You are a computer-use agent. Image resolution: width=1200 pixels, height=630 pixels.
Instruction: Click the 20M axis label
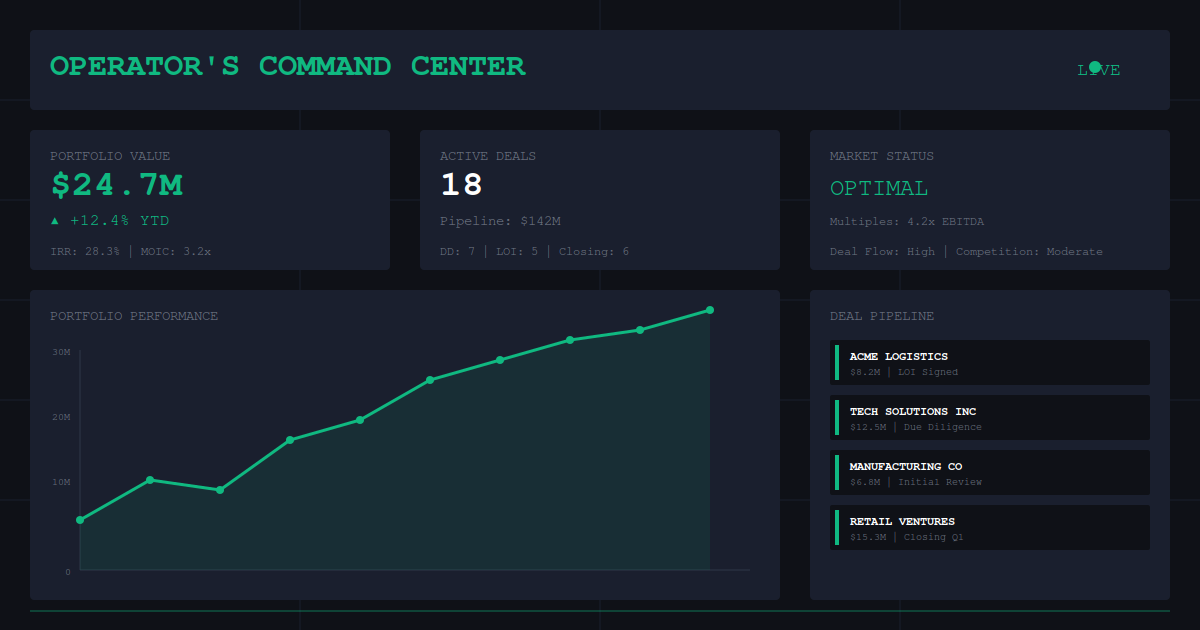click(61, 417)
